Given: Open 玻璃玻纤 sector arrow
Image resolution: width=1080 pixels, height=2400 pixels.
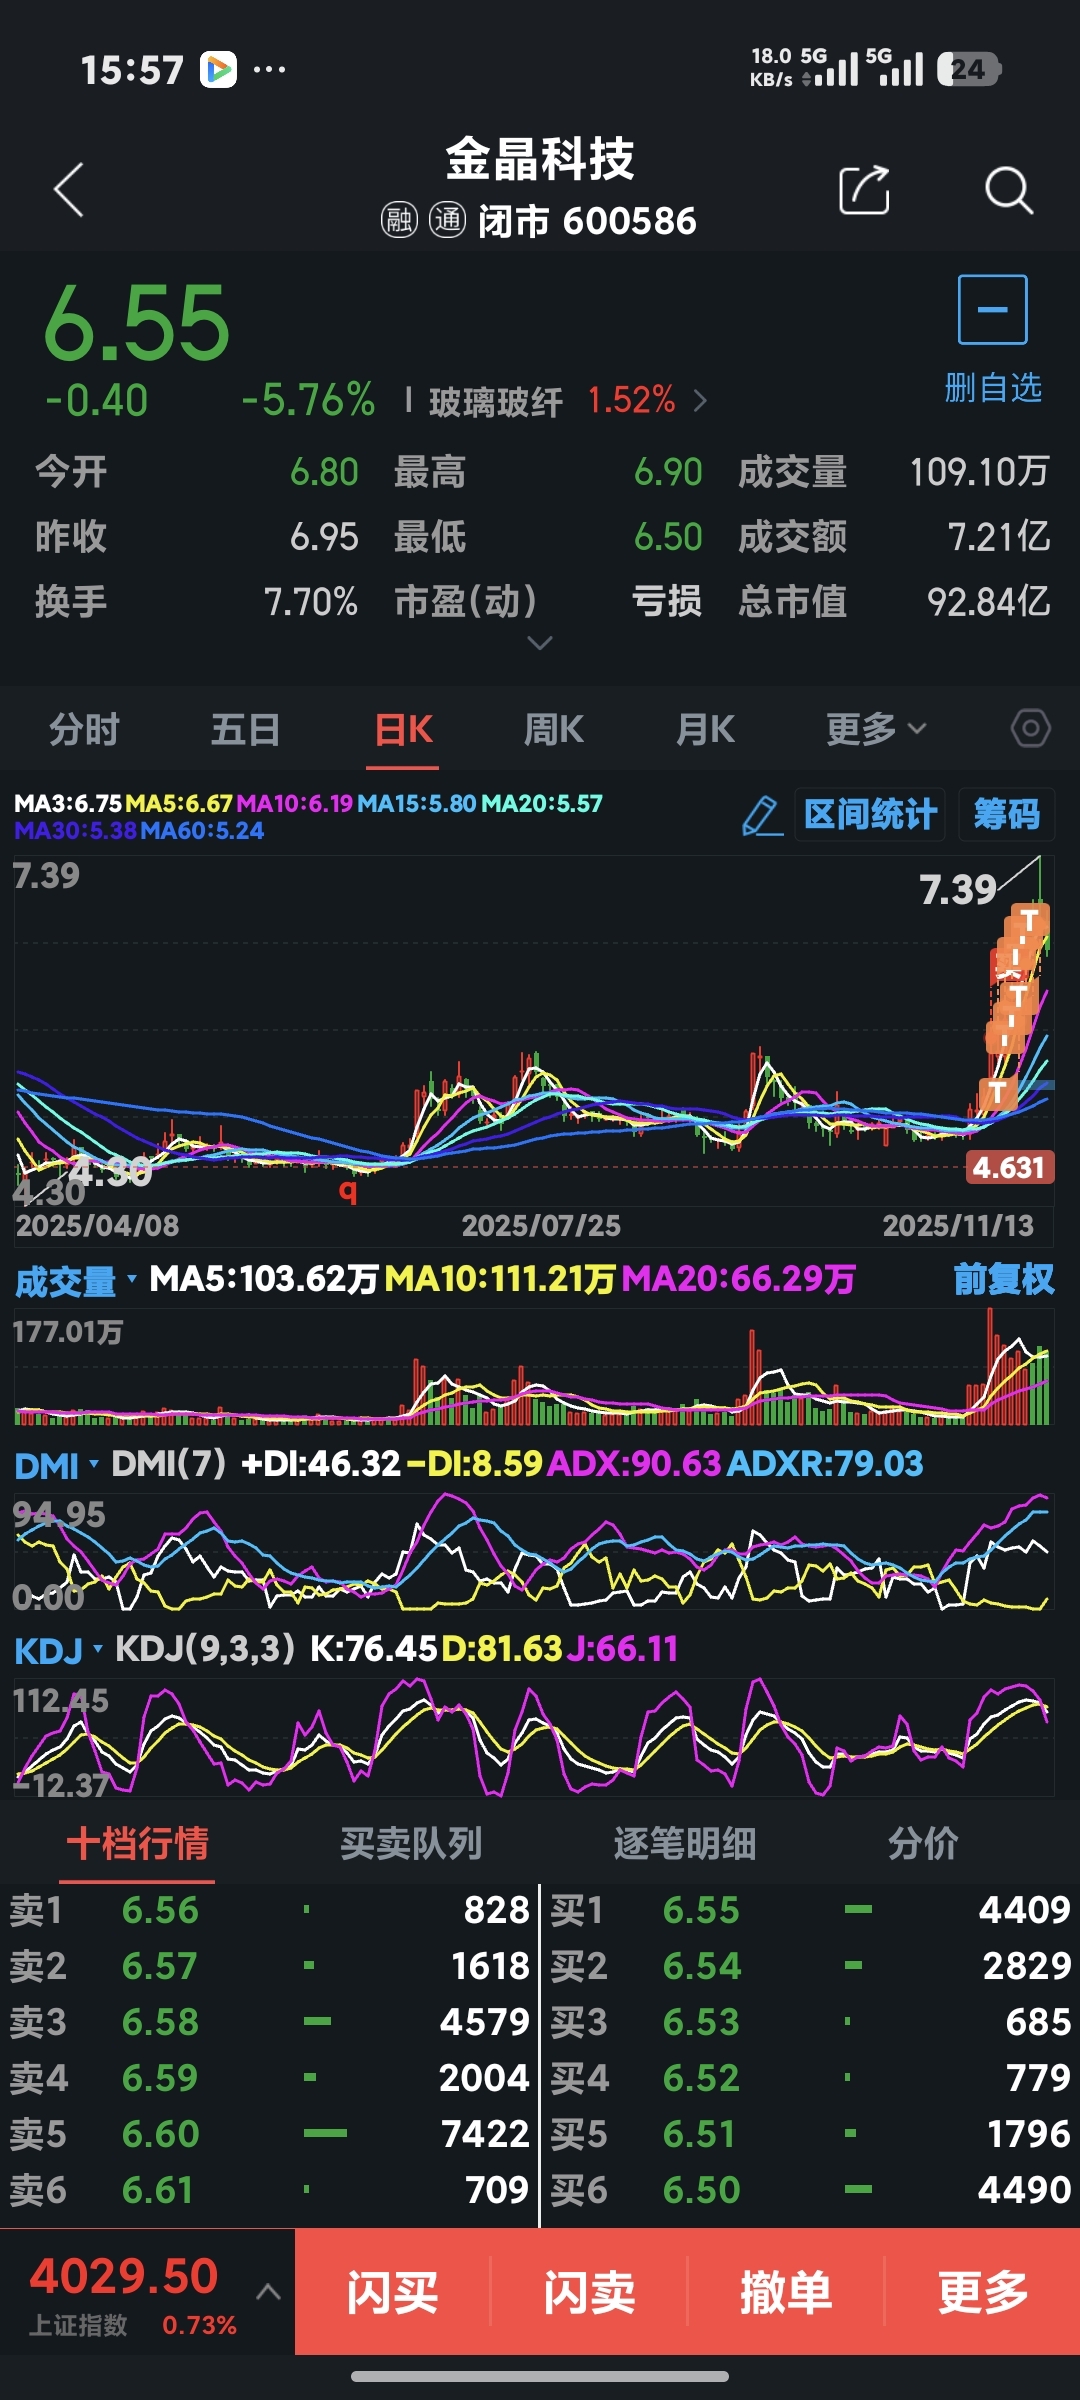Looking at the screenshot, I should coord(700,401).
